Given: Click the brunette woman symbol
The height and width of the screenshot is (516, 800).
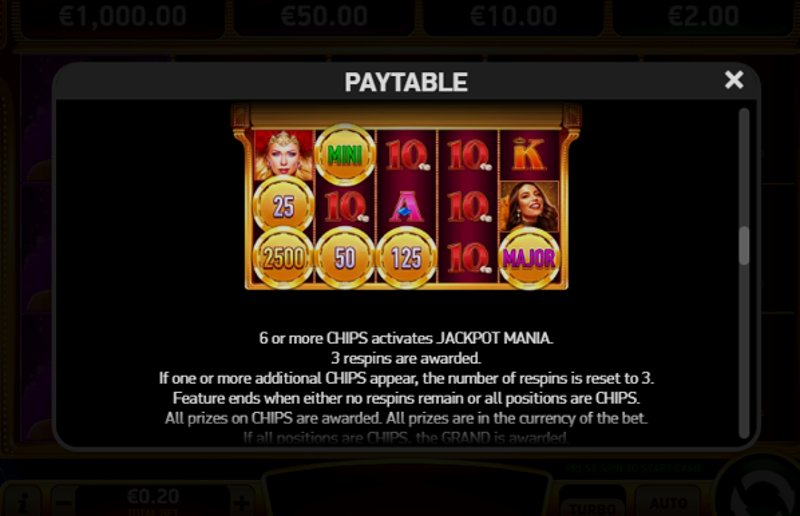Looking at the screenshot, I should coord(529,206).
